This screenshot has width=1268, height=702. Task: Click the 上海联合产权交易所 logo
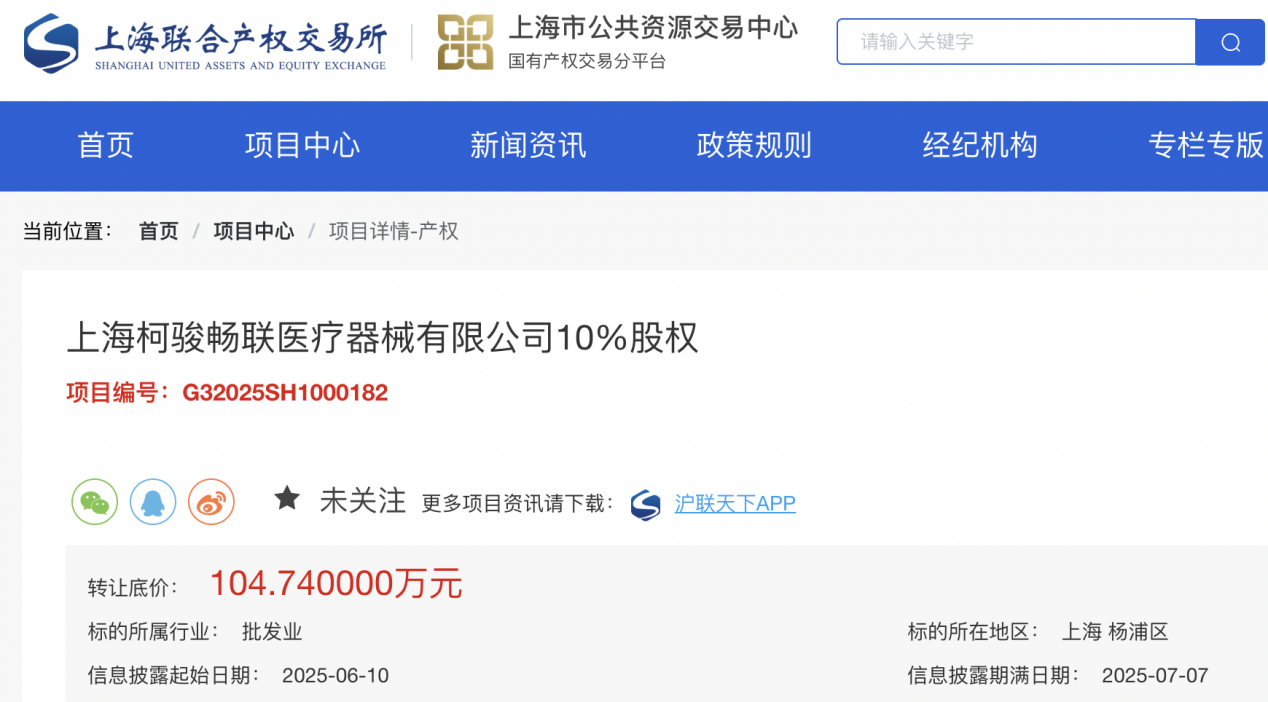point(205,44)
